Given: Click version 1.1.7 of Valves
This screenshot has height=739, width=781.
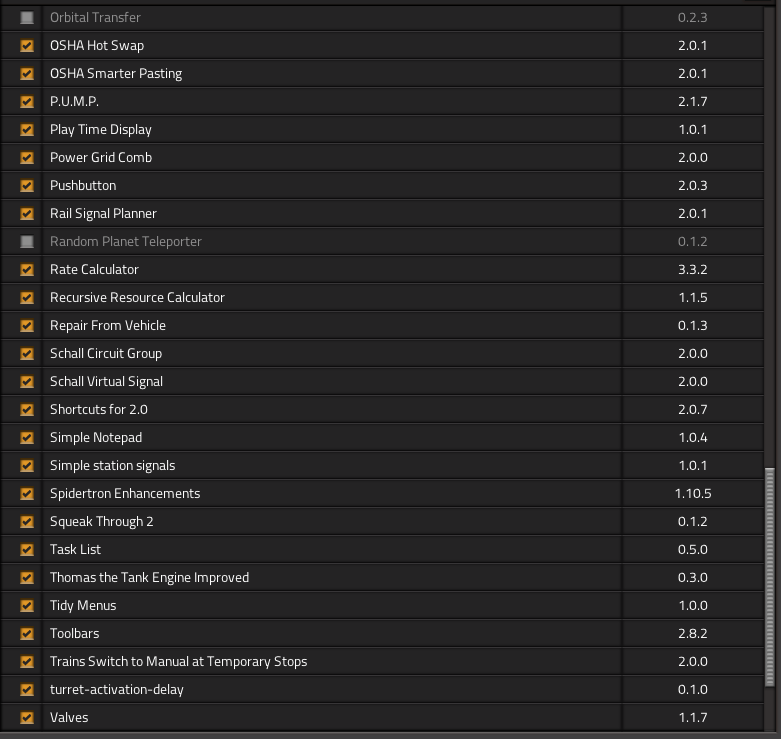Looking at the screenshot, I should [693, 717].
